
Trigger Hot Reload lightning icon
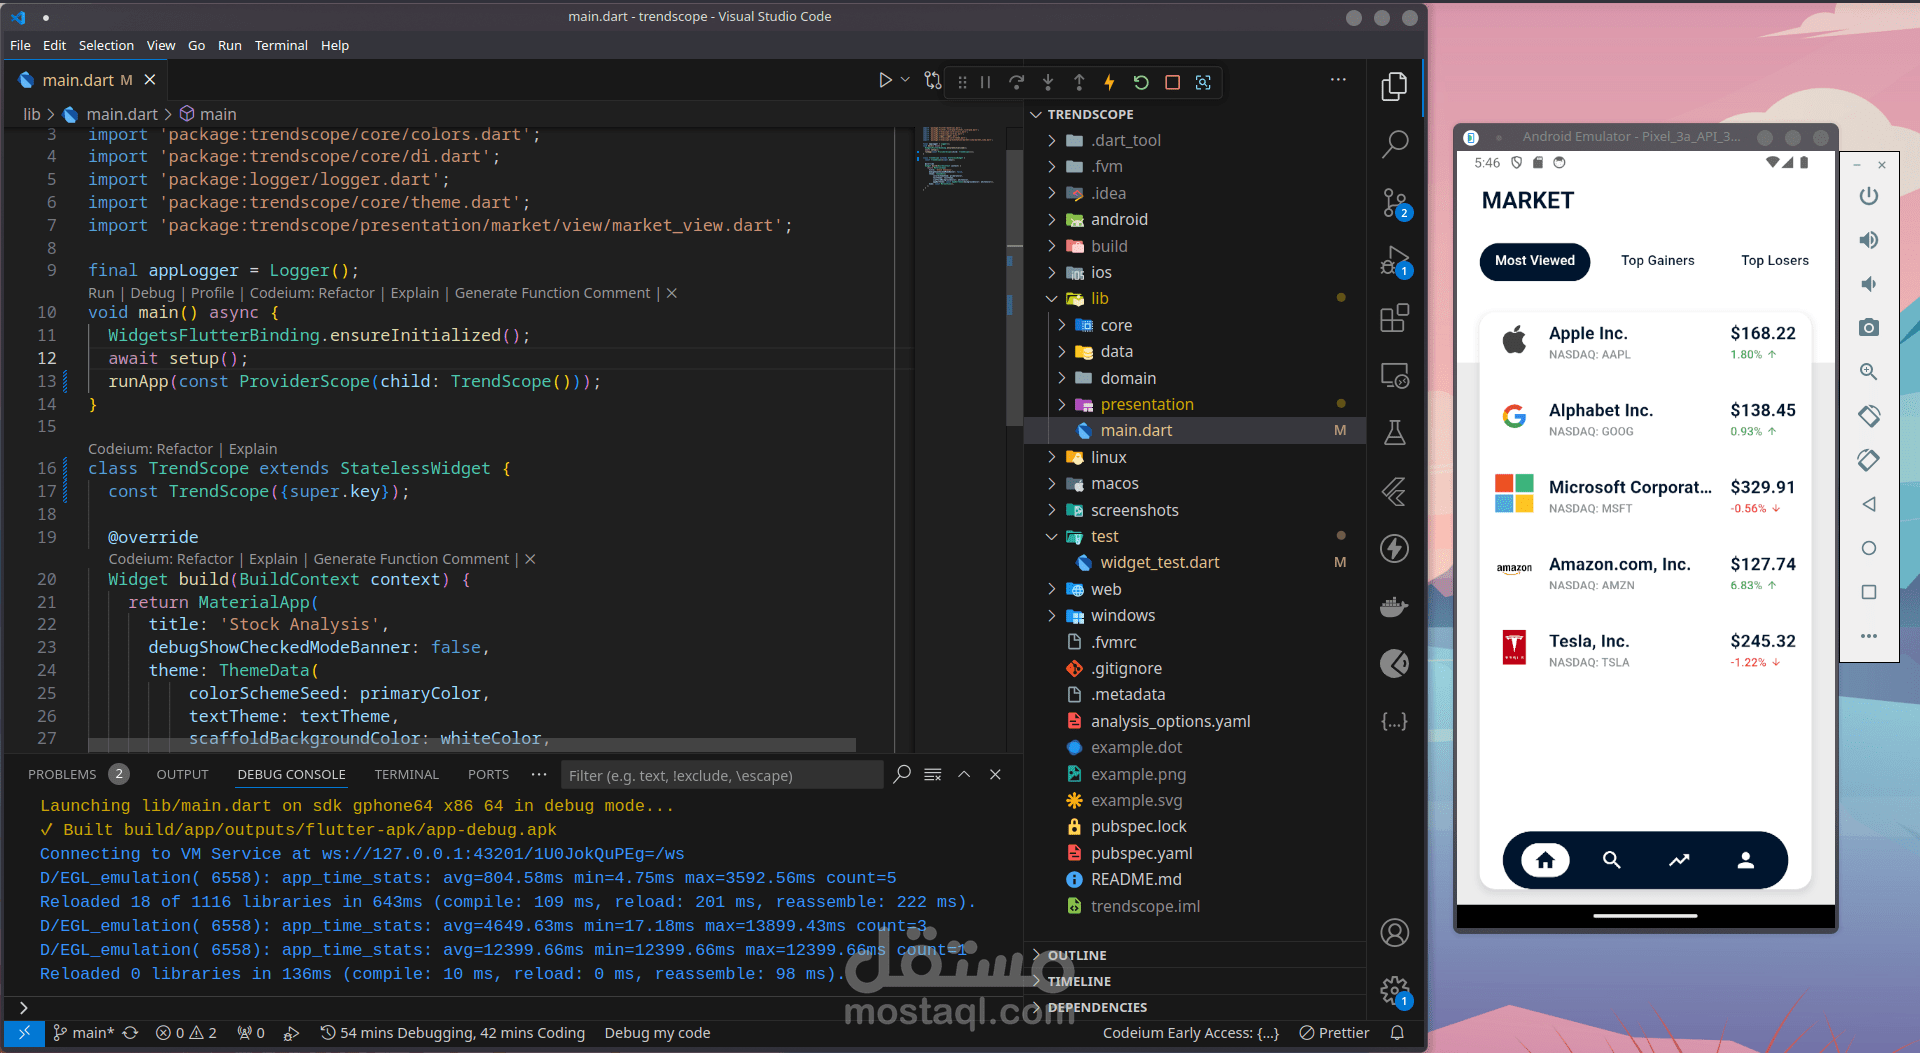(x=1109, y=82)
